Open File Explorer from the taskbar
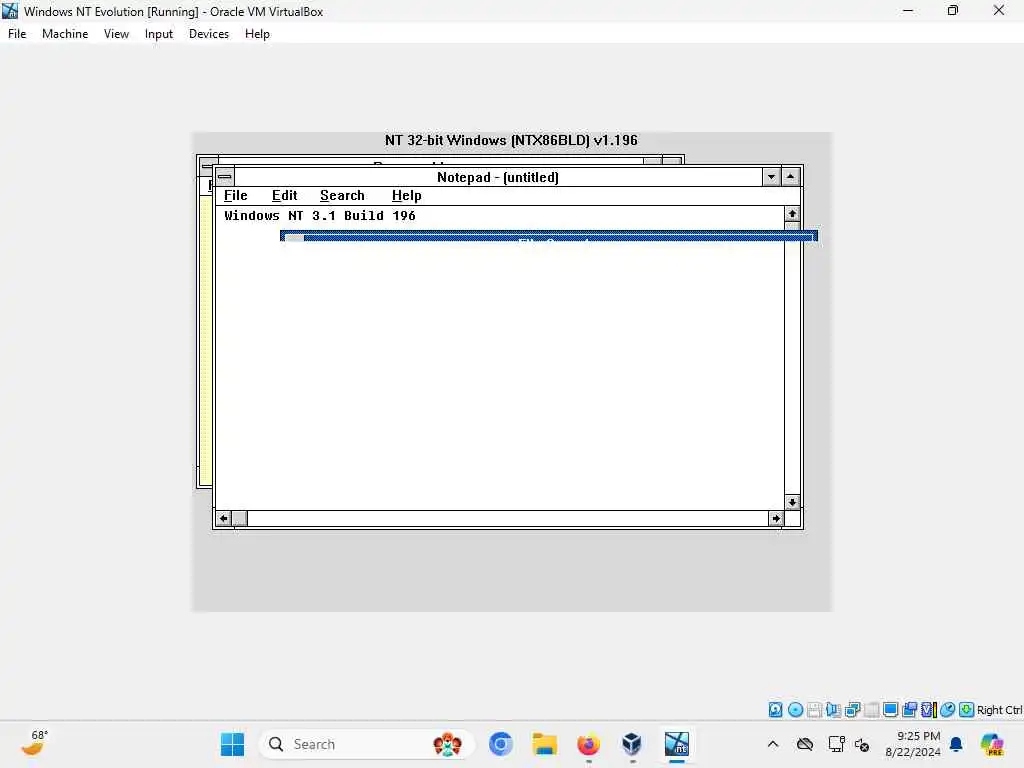This screenshot has width=1024, height=768. point(544,744)
